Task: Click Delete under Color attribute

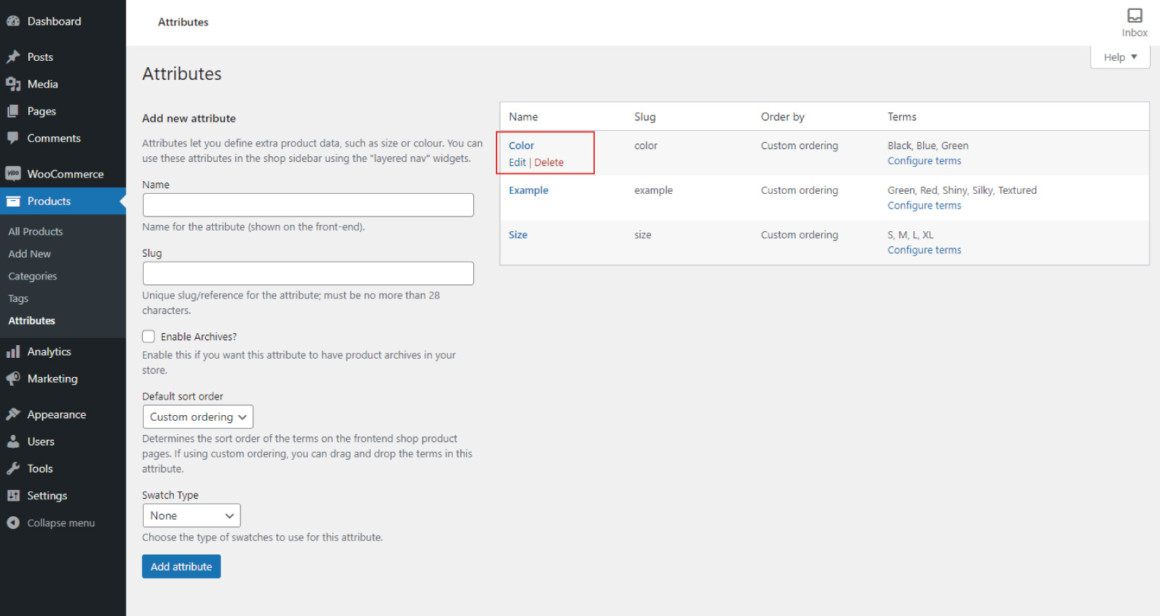Action: (549, 162)
